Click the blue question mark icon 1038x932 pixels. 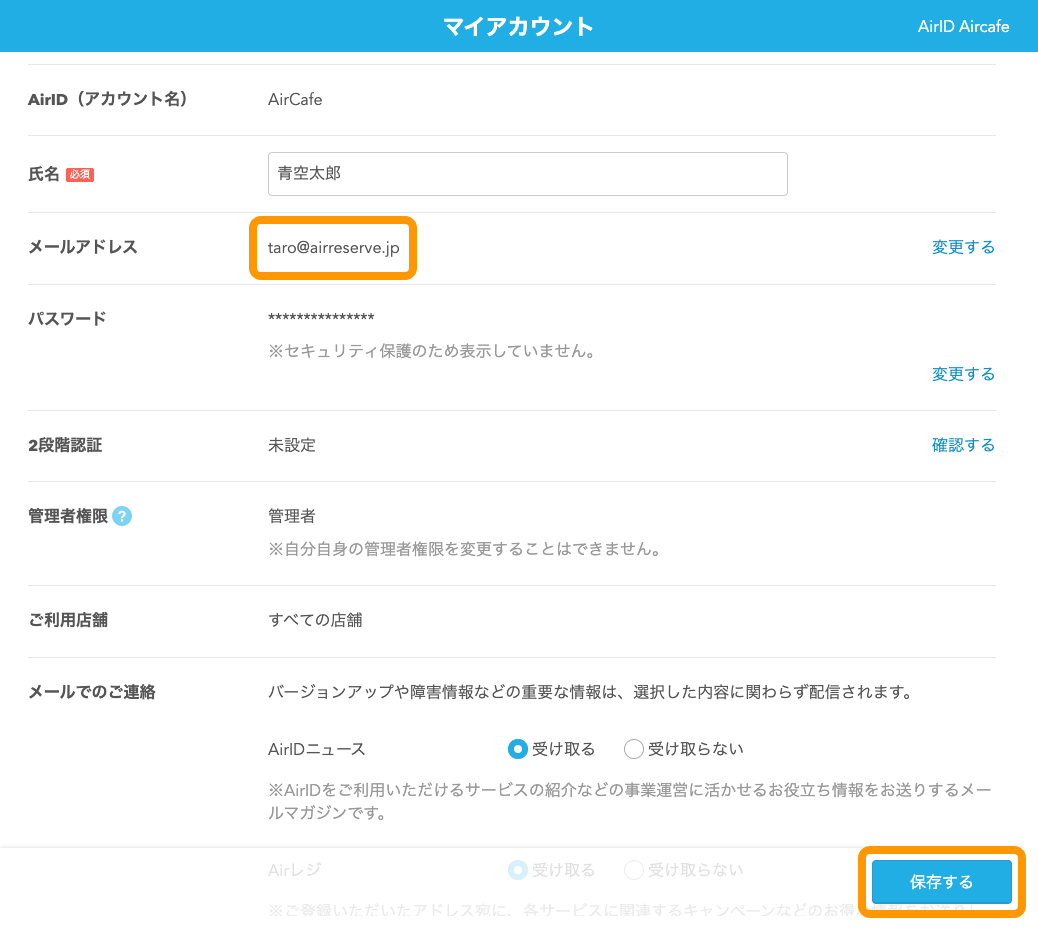click(121, 516)
